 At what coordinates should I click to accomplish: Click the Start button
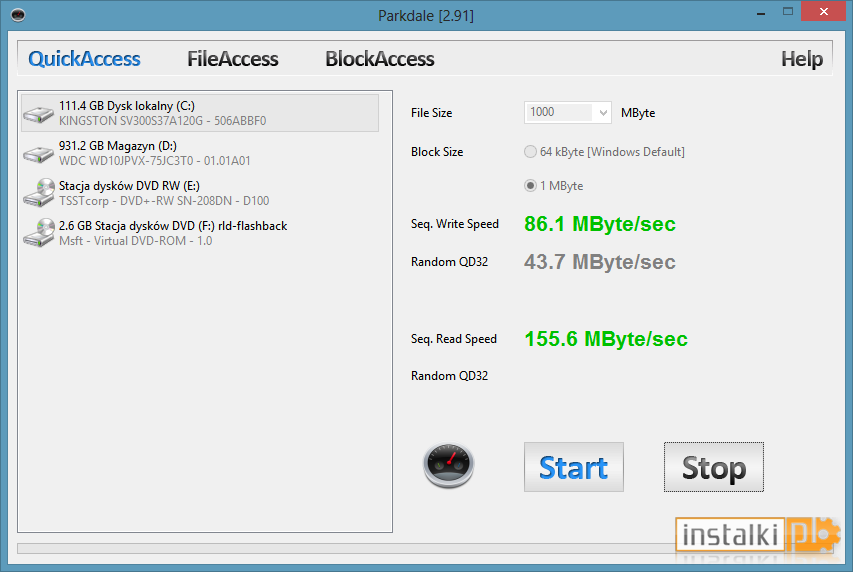tap(573, 467)
